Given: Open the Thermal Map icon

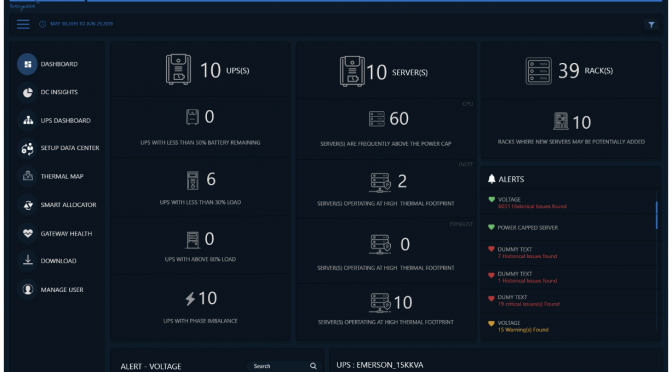Looking at the screenshot, I should point(27,176).
